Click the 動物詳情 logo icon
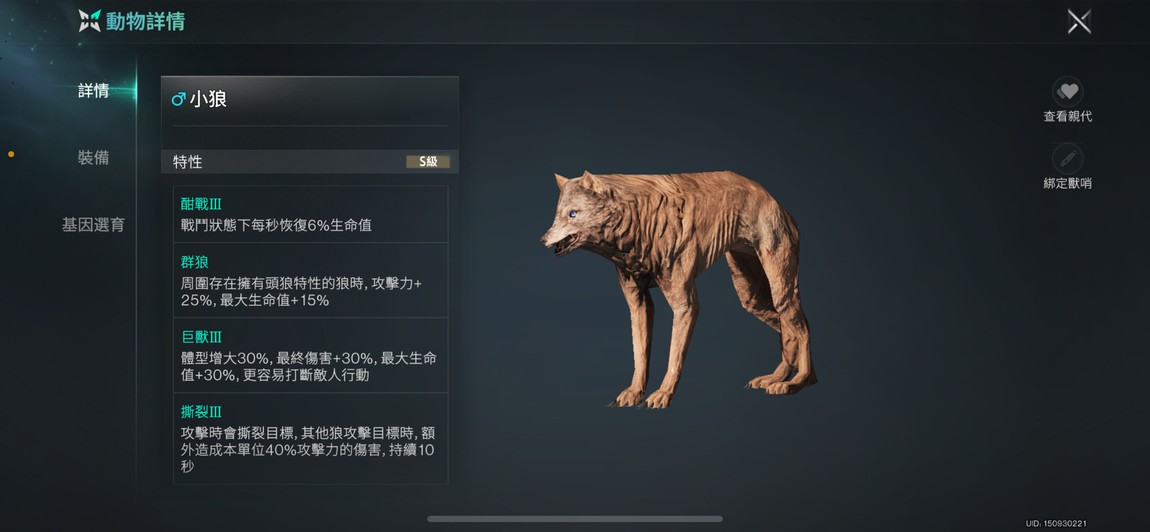The height and width of the screenshot is (532, 1150). click(x=90, y=21)
